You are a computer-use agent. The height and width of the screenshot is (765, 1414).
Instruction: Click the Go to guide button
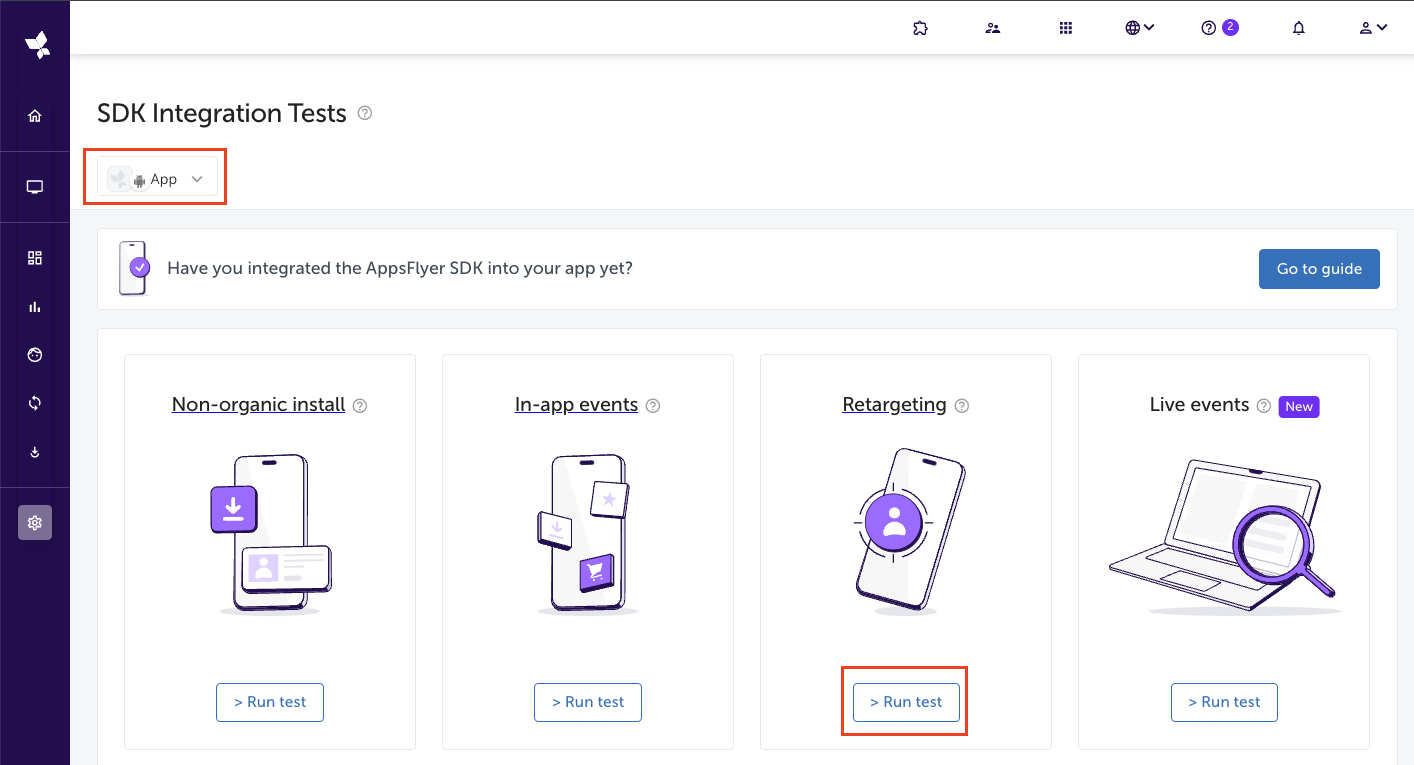pyautogui.click(x=1319, y=269)
